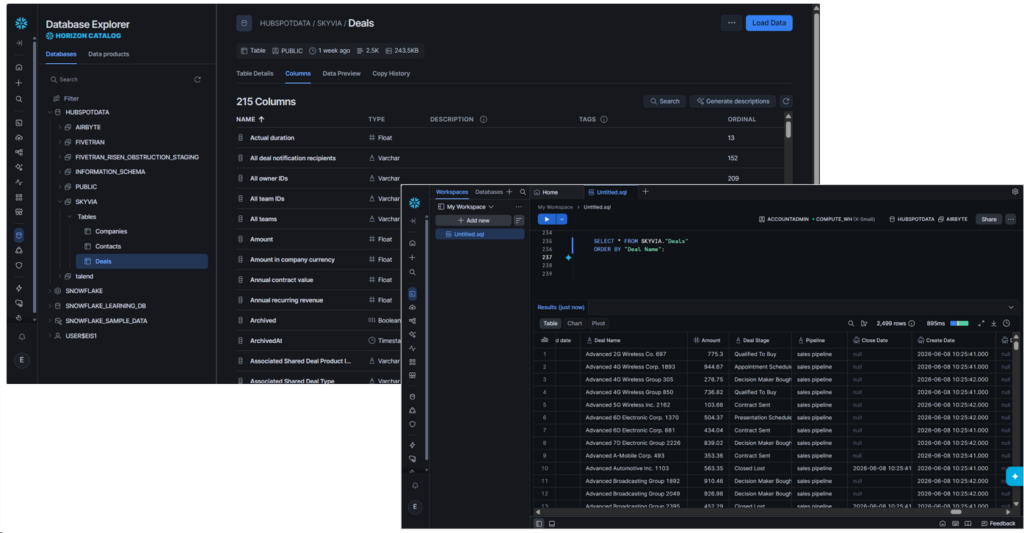
Task: Open the dropdown arrow next to run button
Action: click(x=562, y=219)
